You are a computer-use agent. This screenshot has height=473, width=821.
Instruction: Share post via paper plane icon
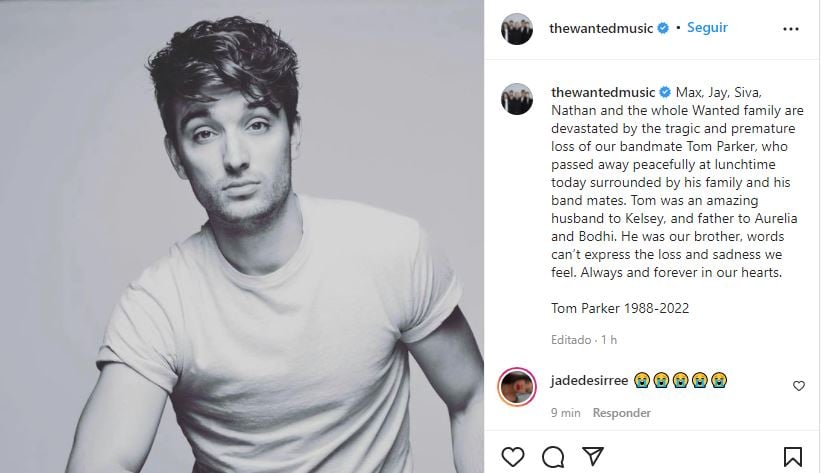pyautogui.click(x=592, y=456)
